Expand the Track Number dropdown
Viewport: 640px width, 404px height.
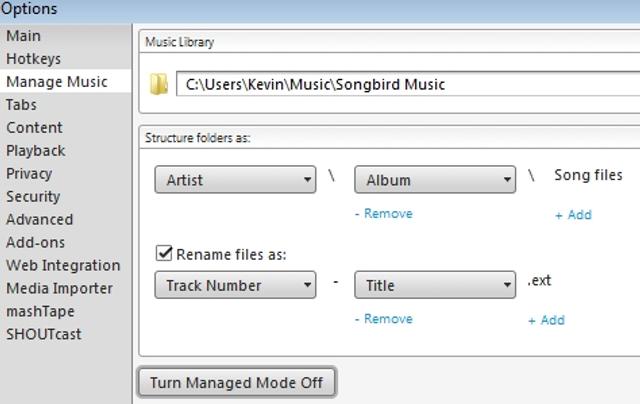point(235,285)
